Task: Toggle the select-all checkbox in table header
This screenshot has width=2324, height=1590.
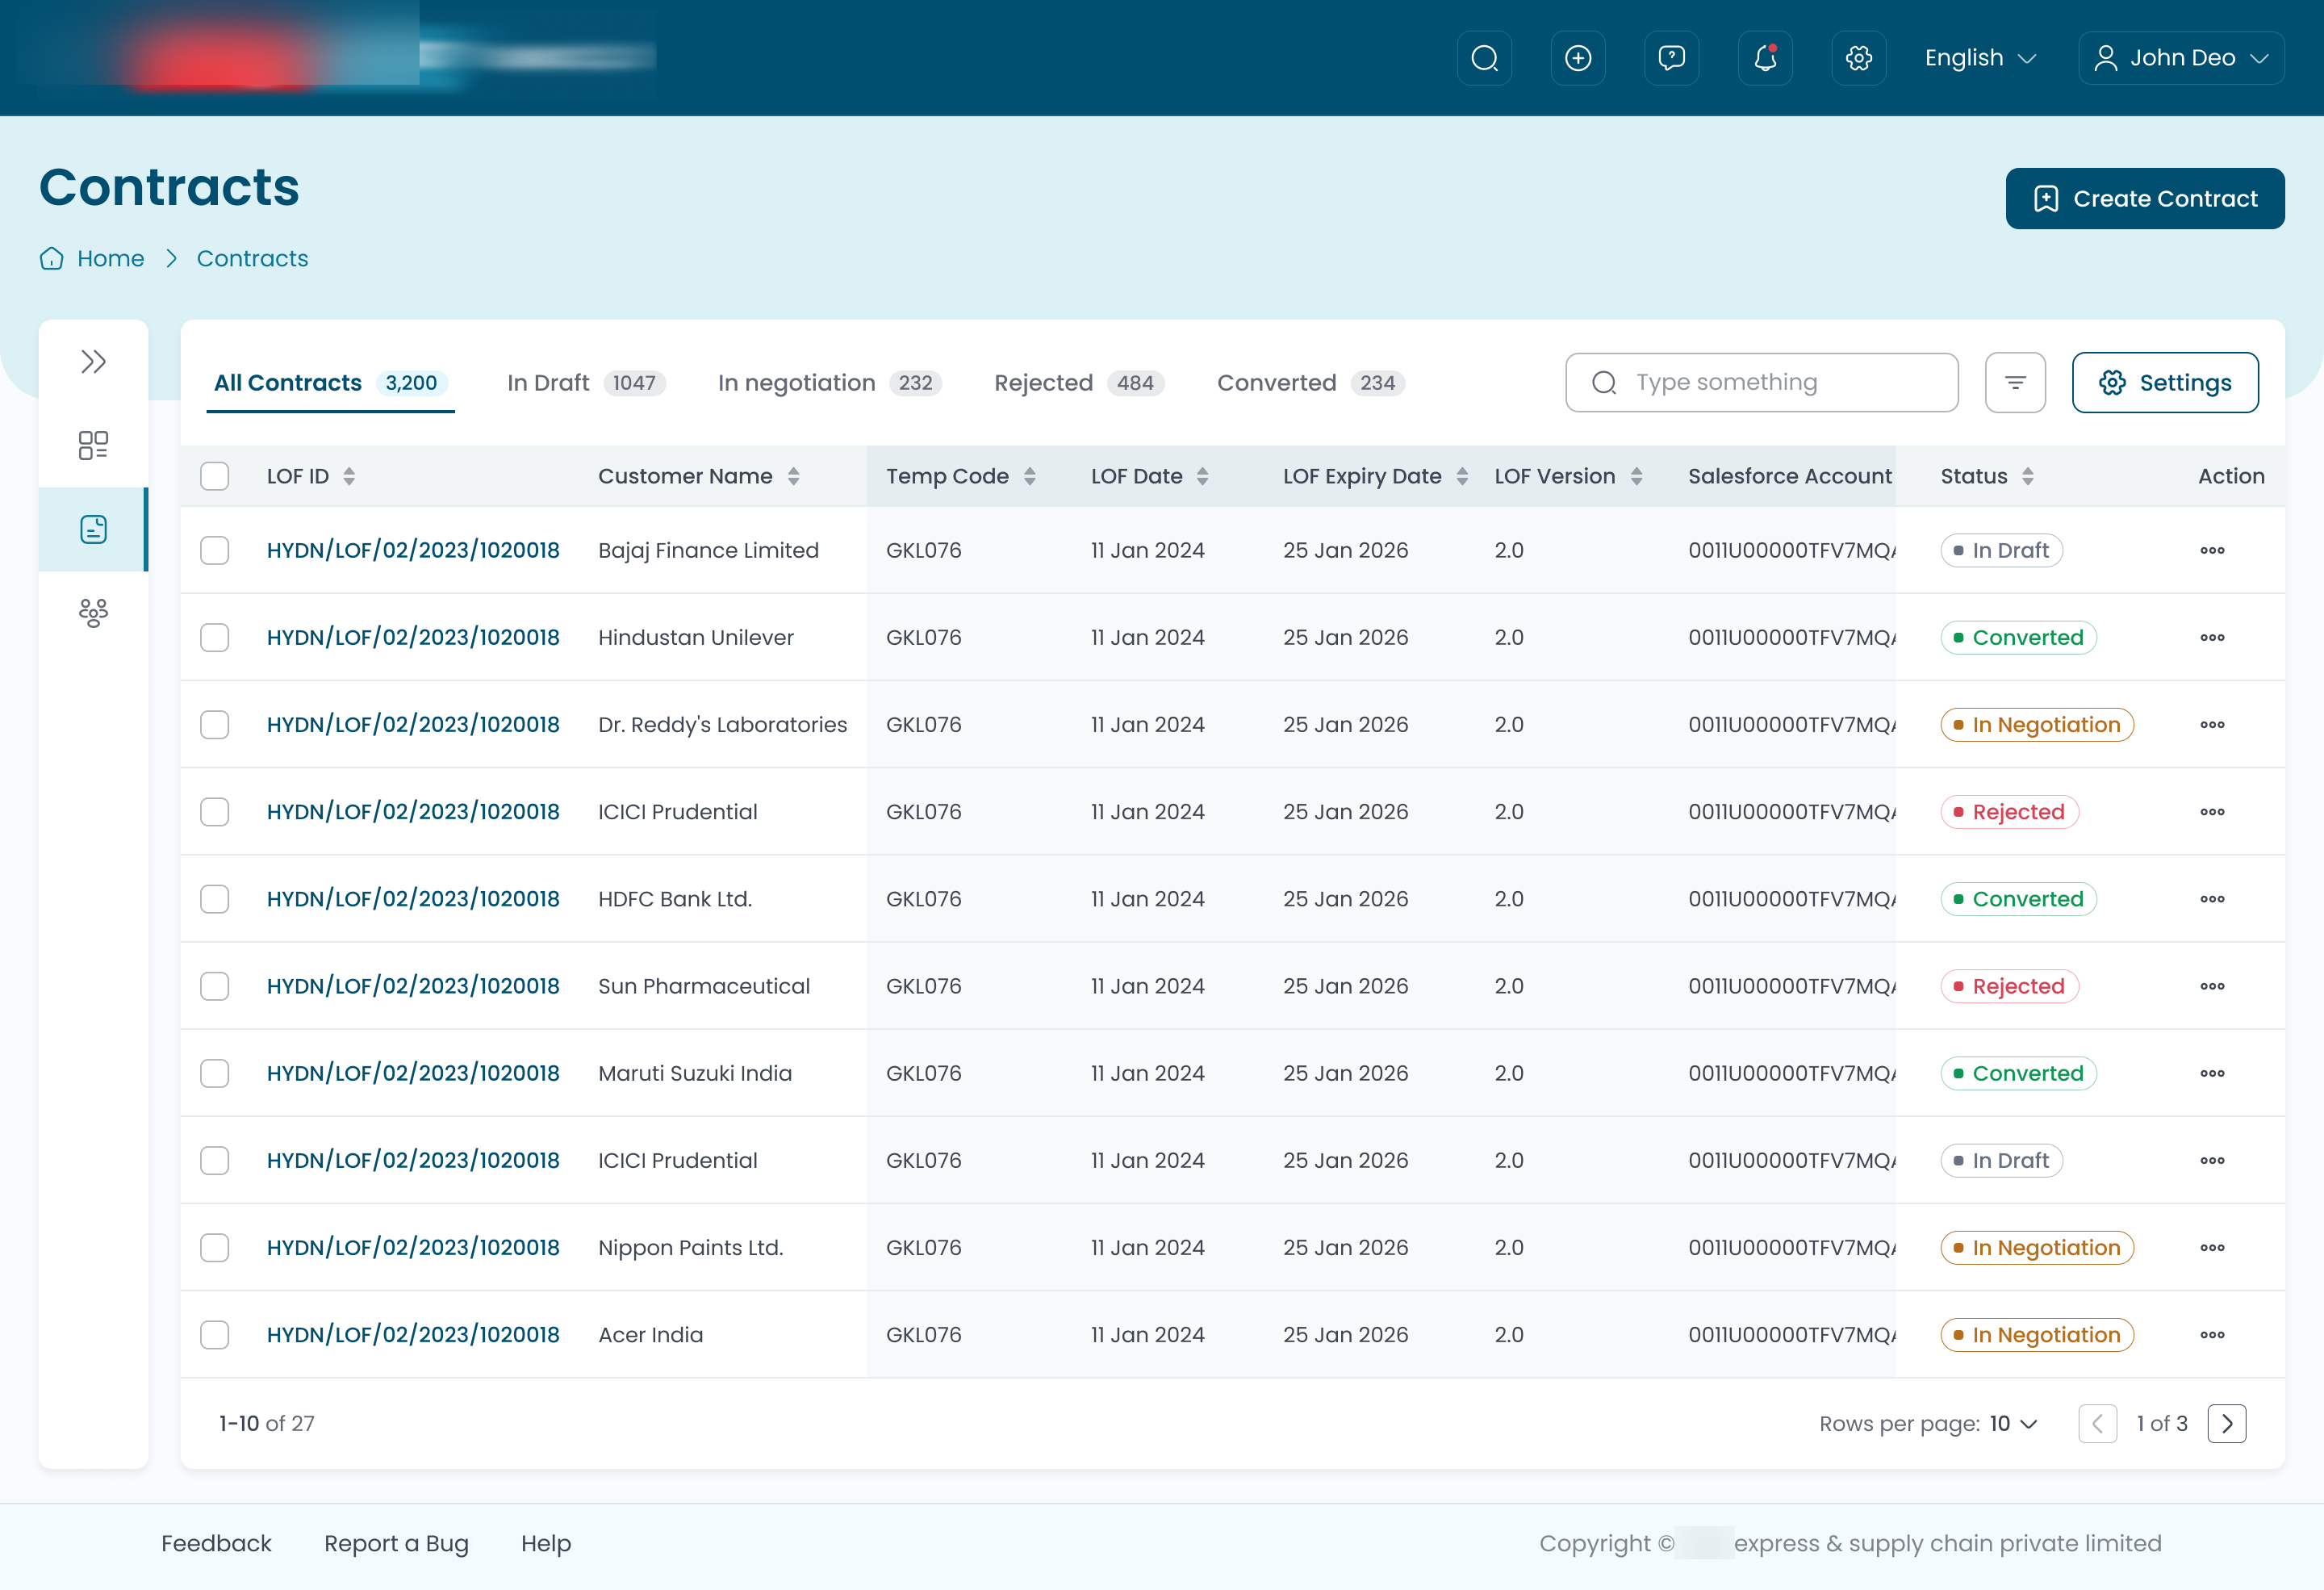Action: pyautogui.click(x=214, y=476)
